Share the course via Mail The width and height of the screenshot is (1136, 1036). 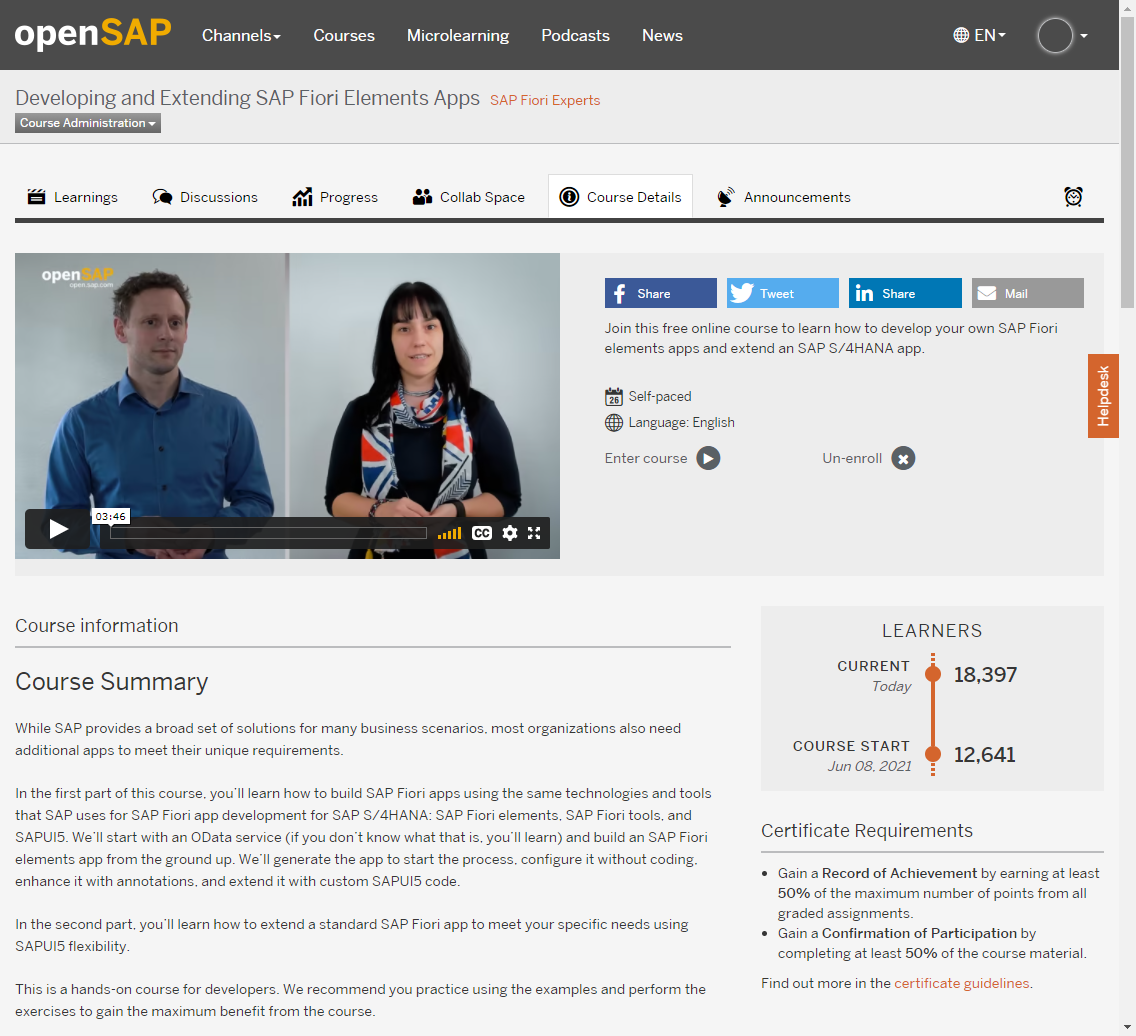tap(1027, 293)
